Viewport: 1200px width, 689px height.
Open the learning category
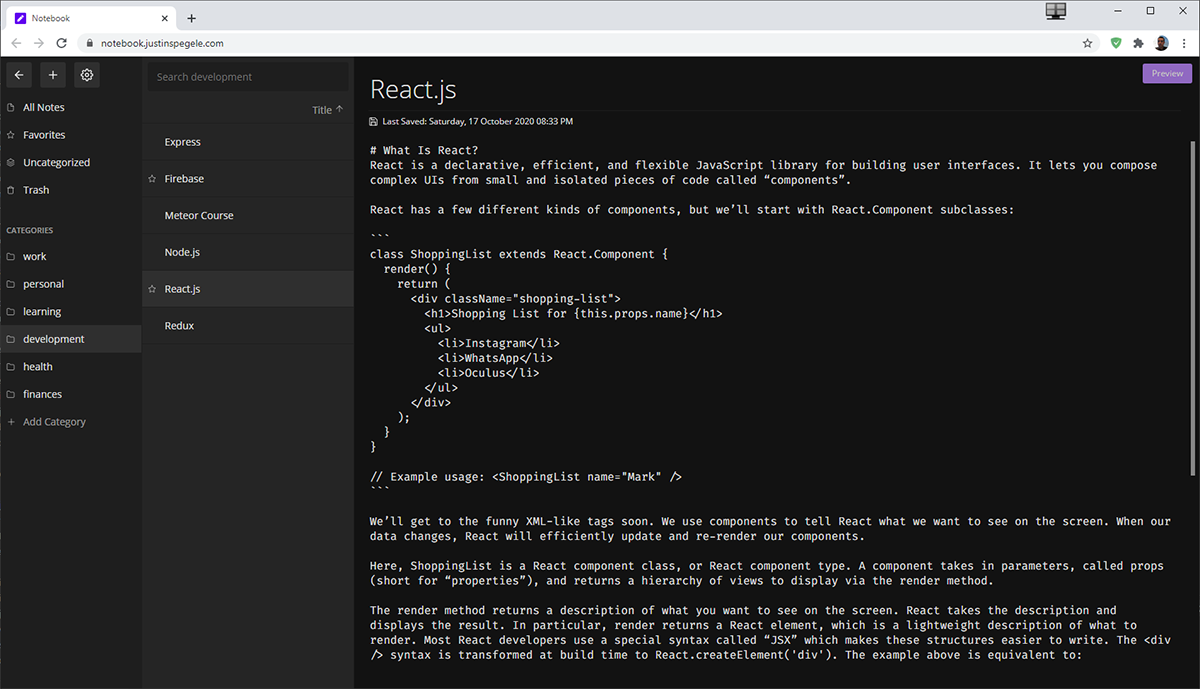click(x=42, y=312)
